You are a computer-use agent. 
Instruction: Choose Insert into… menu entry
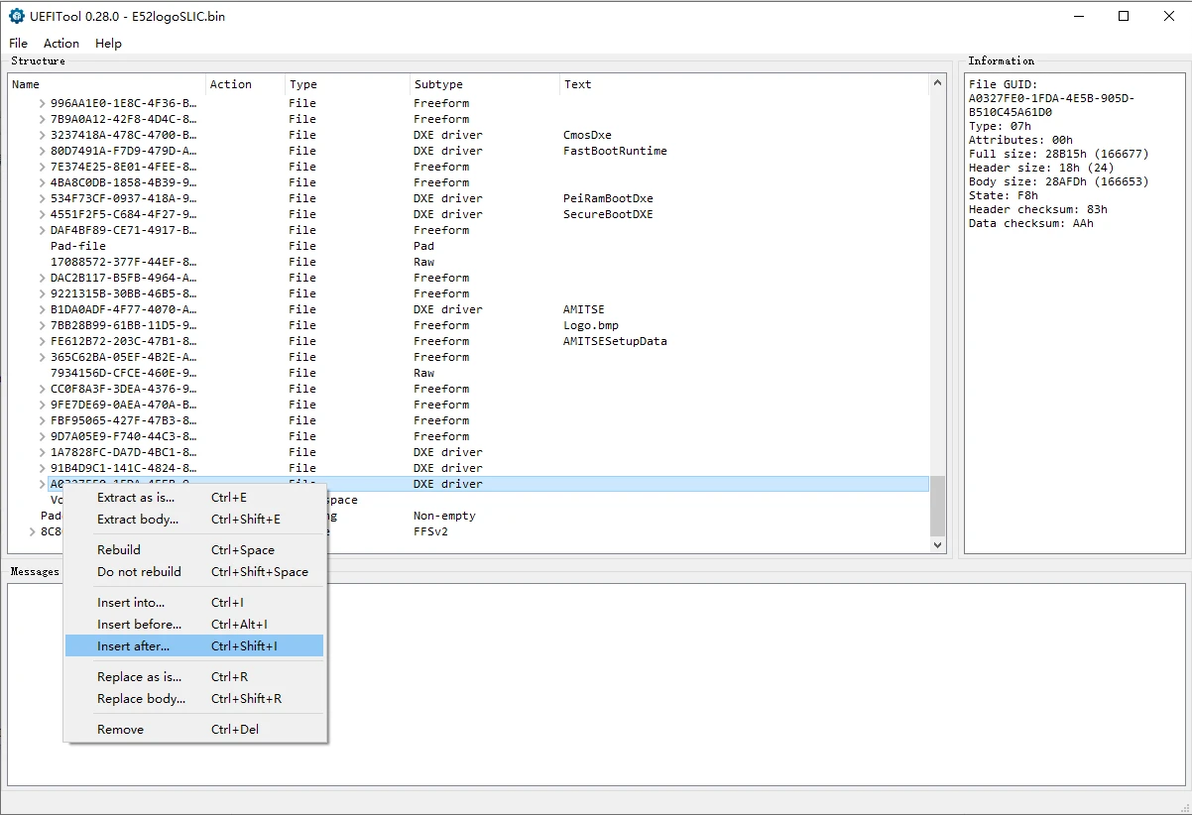pyautogui.click(x=194, y=602)
